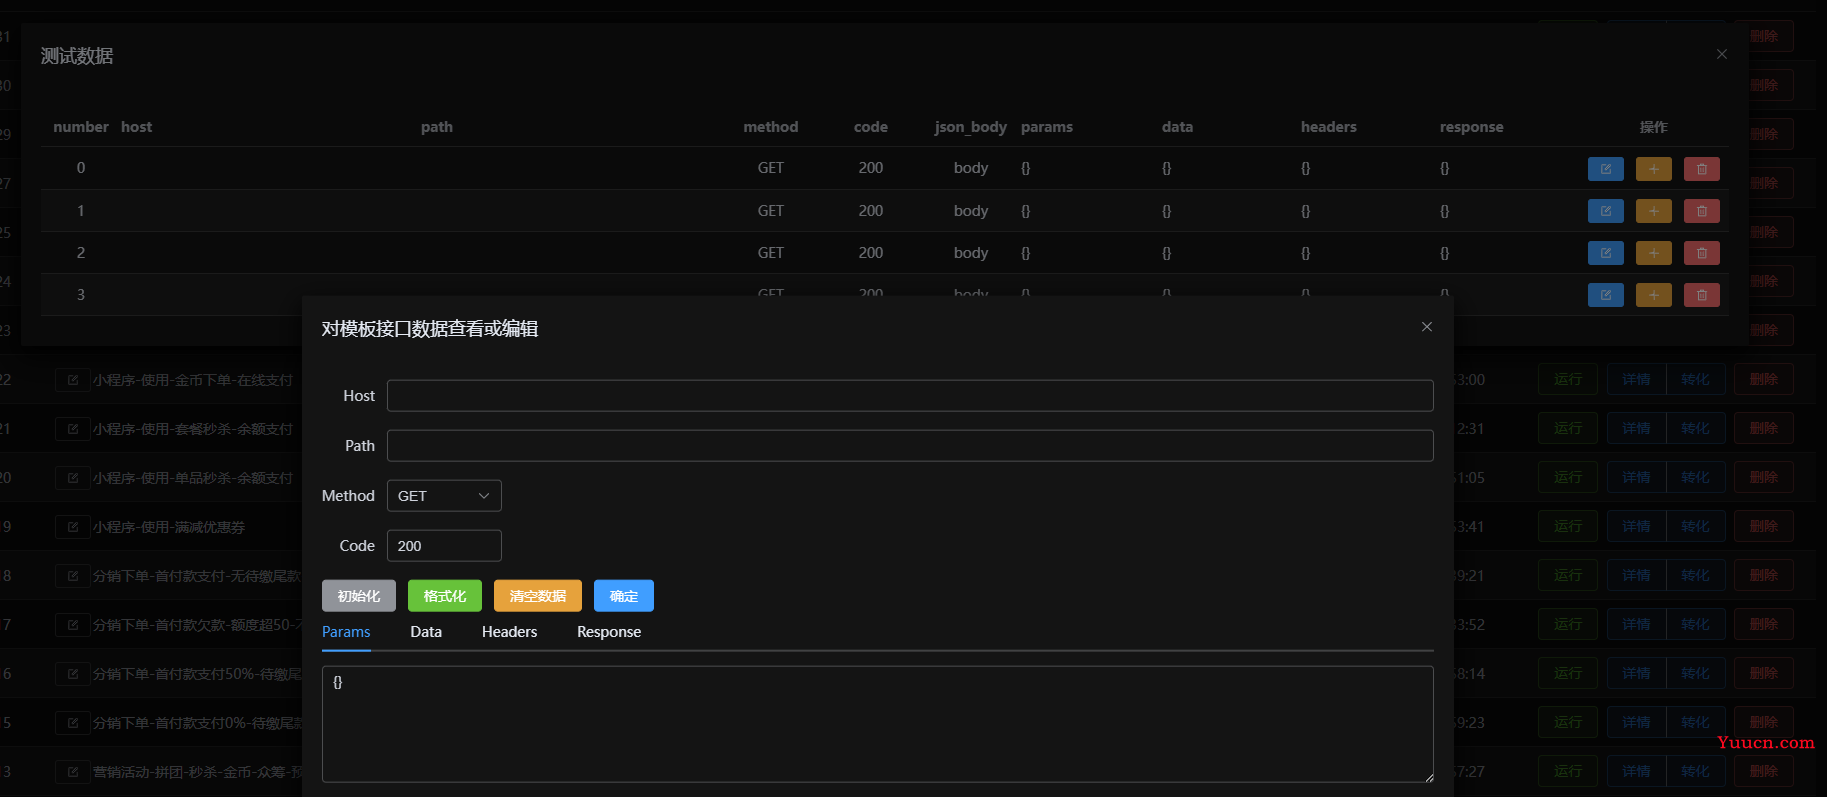Click edit icon for 小程序-使用-套餐秒杀-余额支付
The width and height of the screenshot is (1827, 797).
72,429
